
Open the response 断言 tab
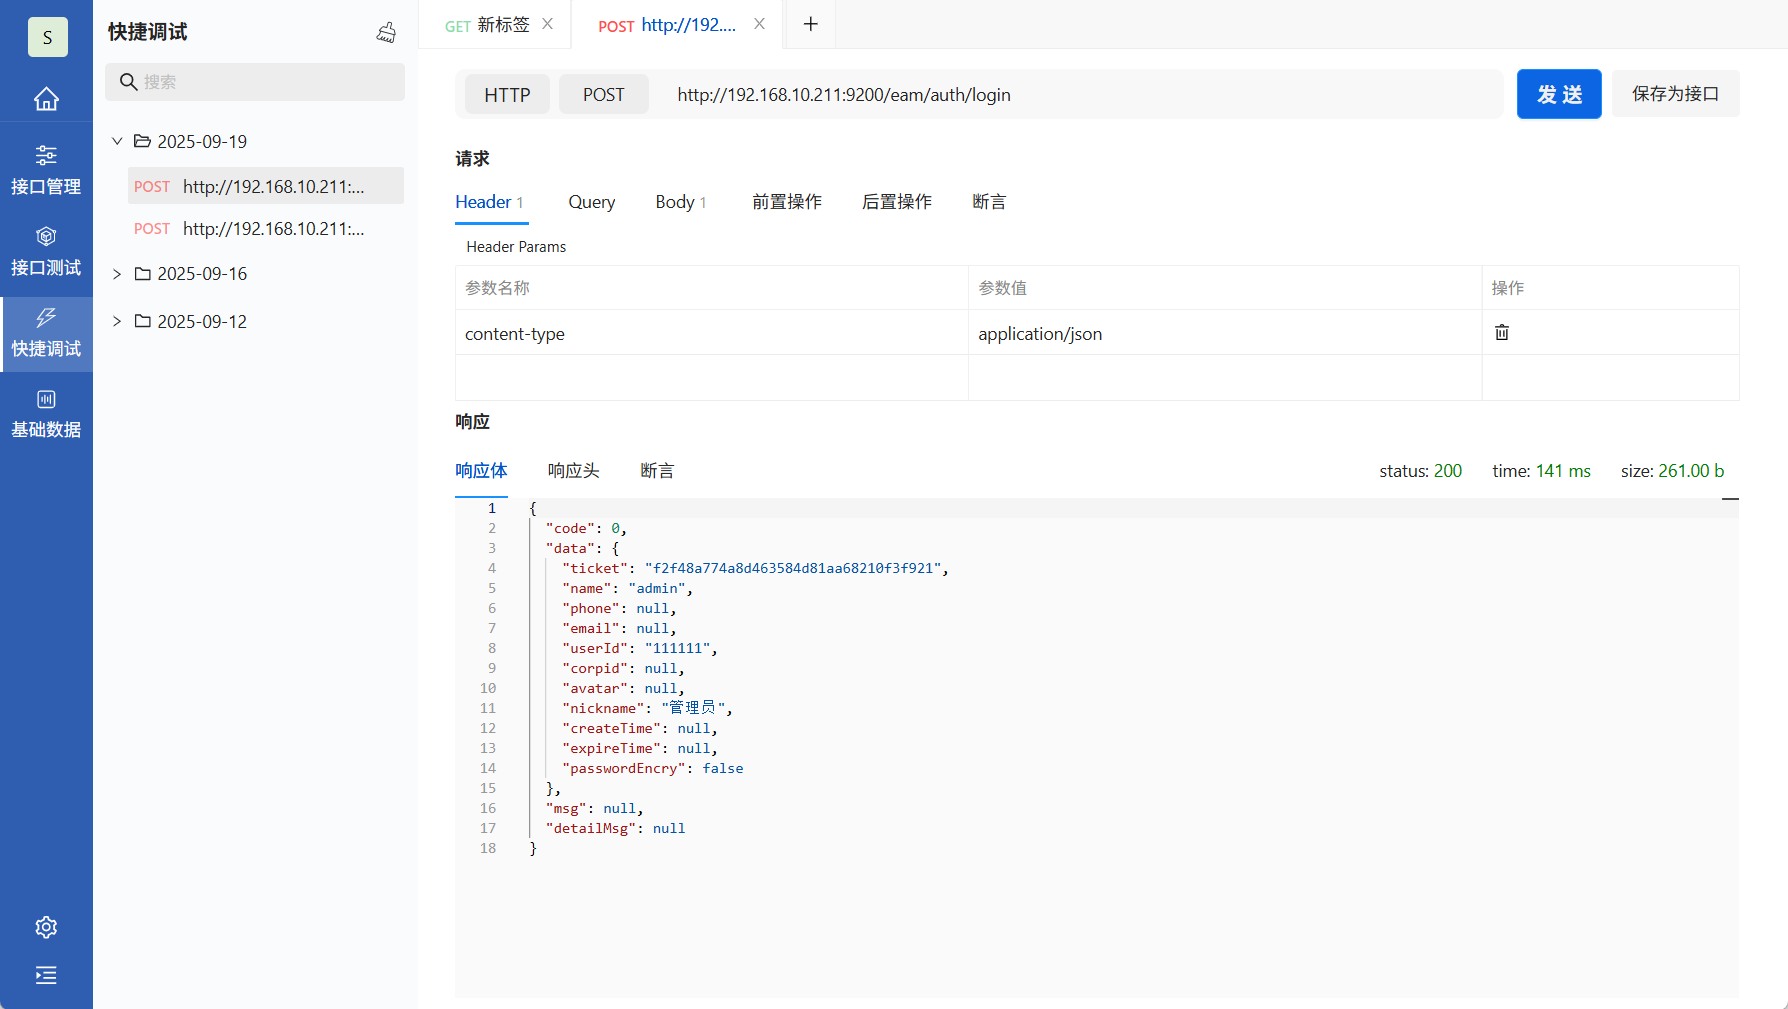(x=657, y=471)
